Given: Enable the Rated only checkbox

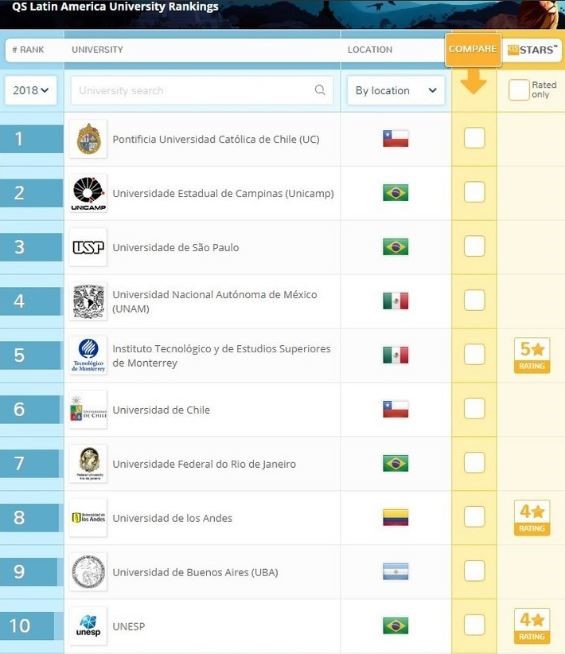Looking at the screenshot, I should (519, 90).
